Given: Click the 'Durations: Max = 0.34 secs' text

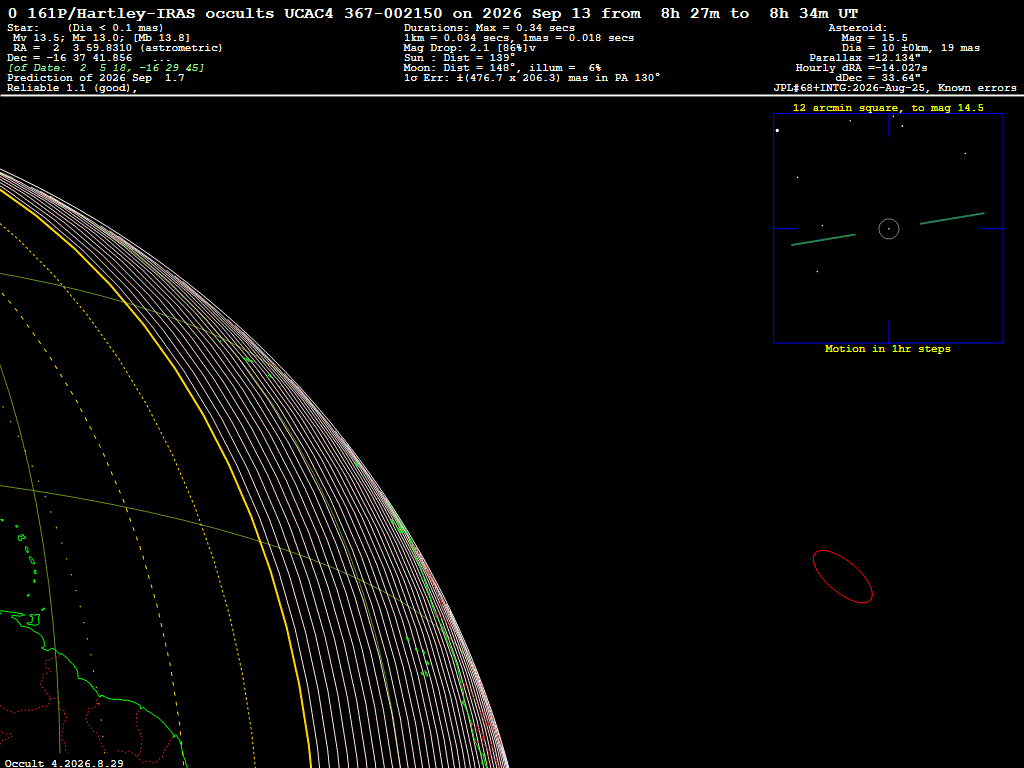Looking at the screenshot, I should (489, 28).
